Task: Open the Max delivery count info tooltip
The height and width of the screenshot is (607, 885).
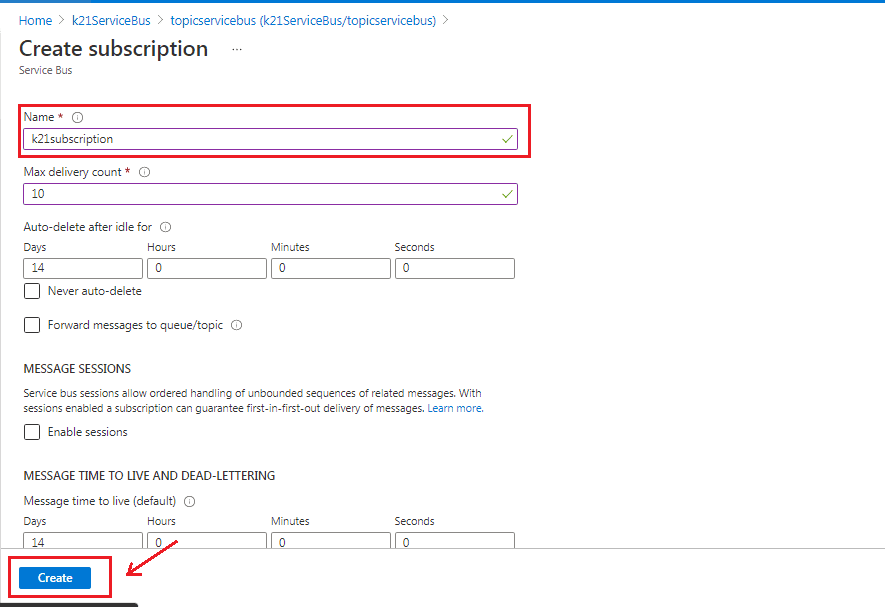Action: point(143,172)
